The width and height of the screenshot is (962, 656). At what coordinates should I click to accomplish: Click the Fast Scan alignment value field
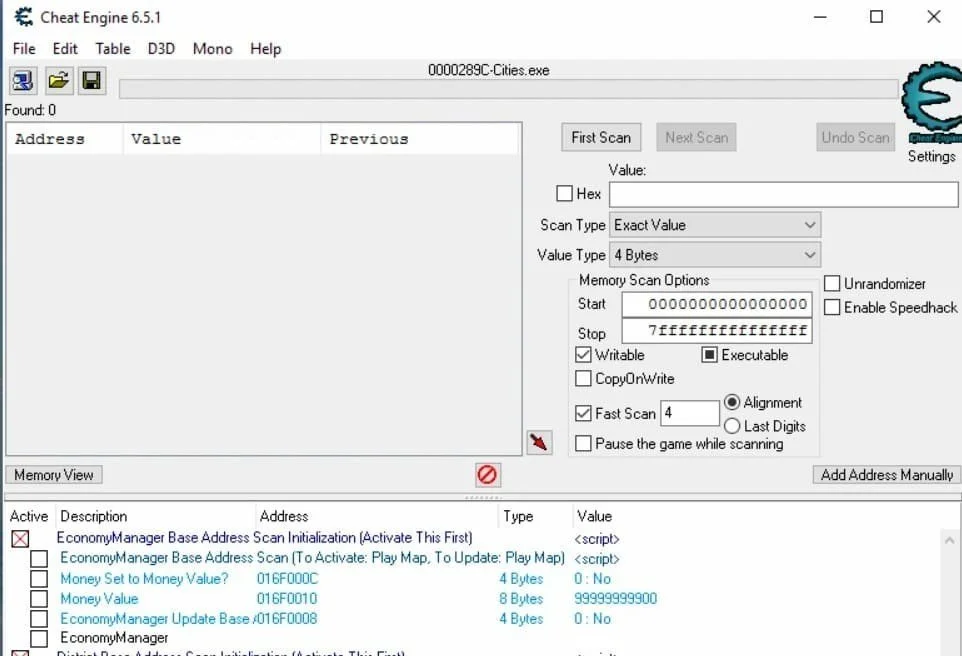point(690,413)
